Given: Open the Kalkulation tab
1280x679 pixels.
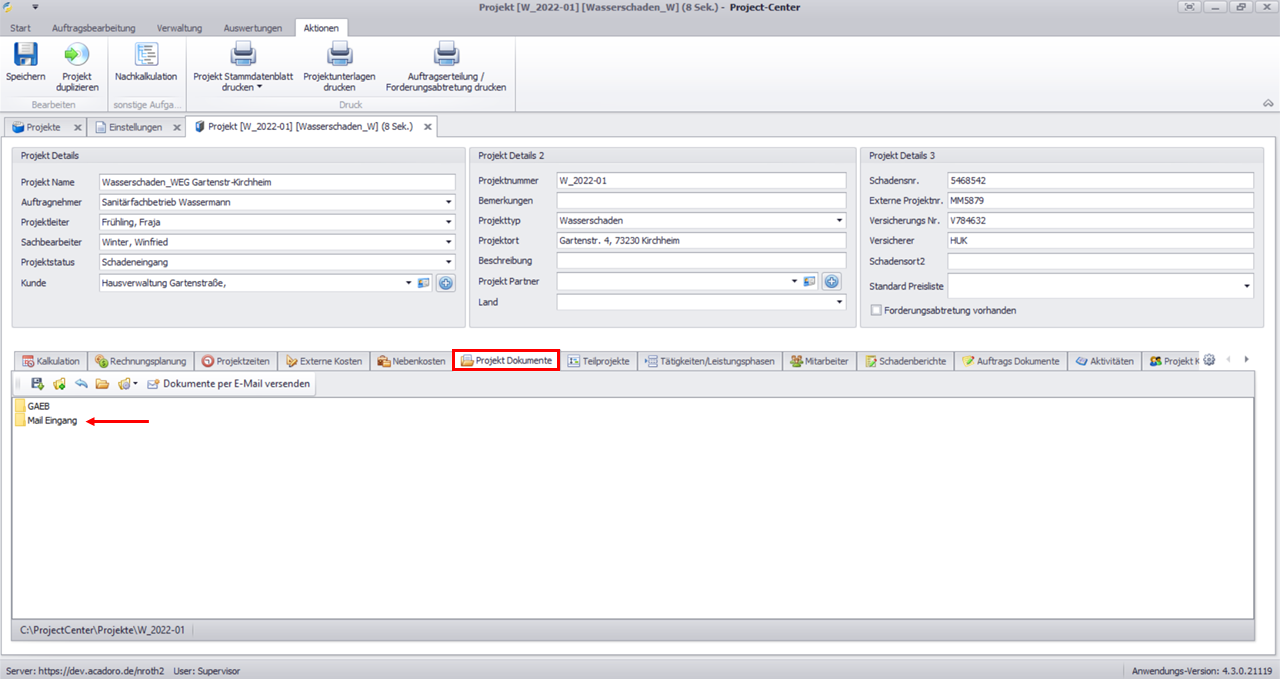Looking at the screenshot, I should 50,361.
